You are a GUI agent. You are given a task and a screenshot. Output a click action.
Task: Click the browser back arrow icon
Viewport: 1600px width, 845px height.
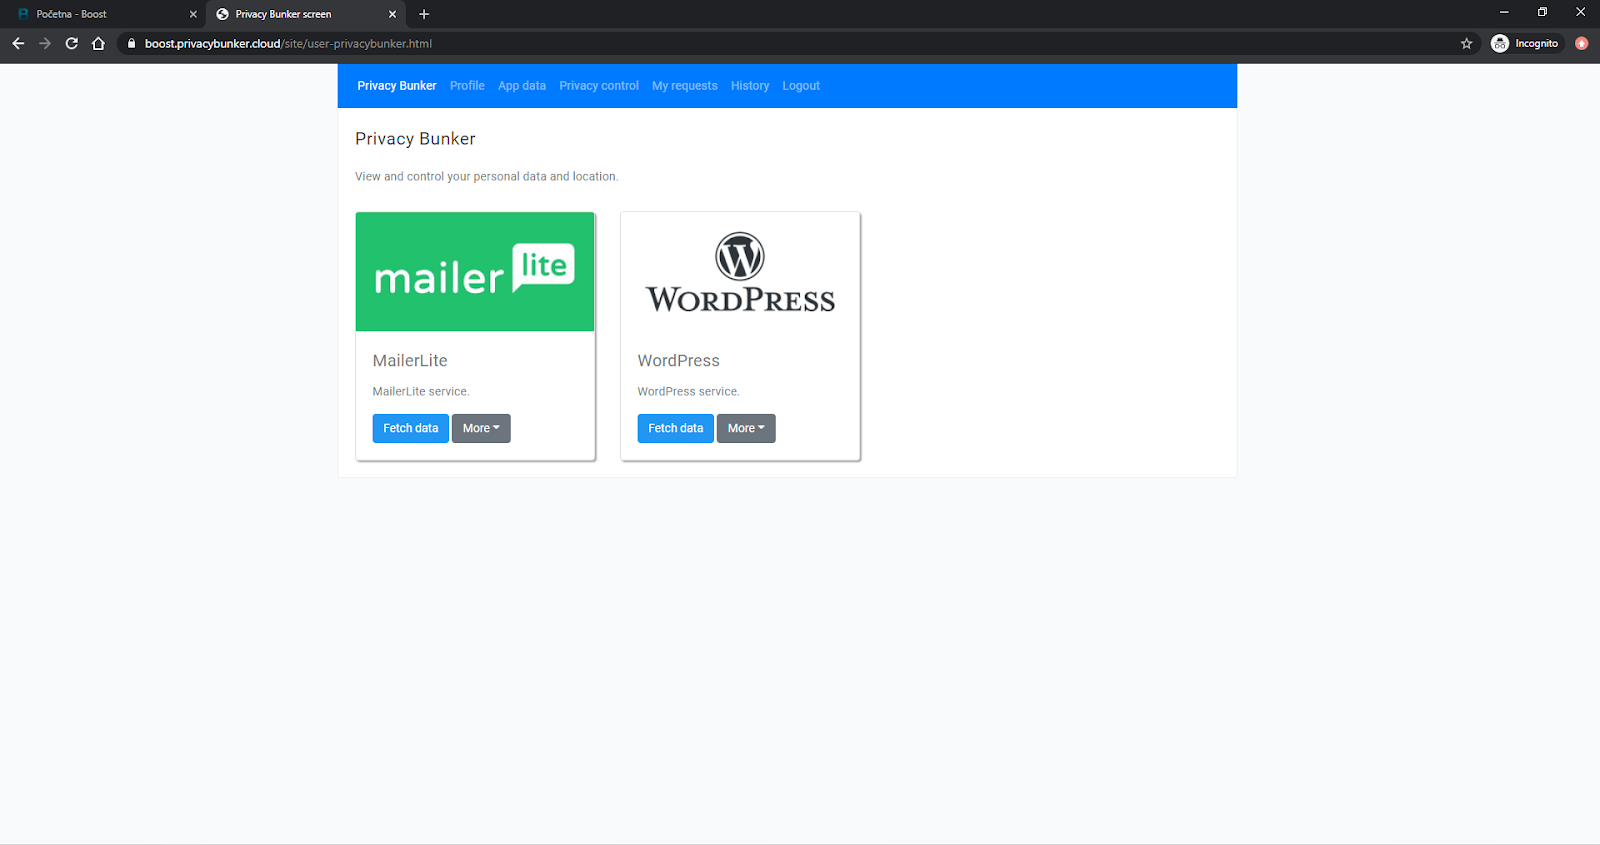(18, 43)
